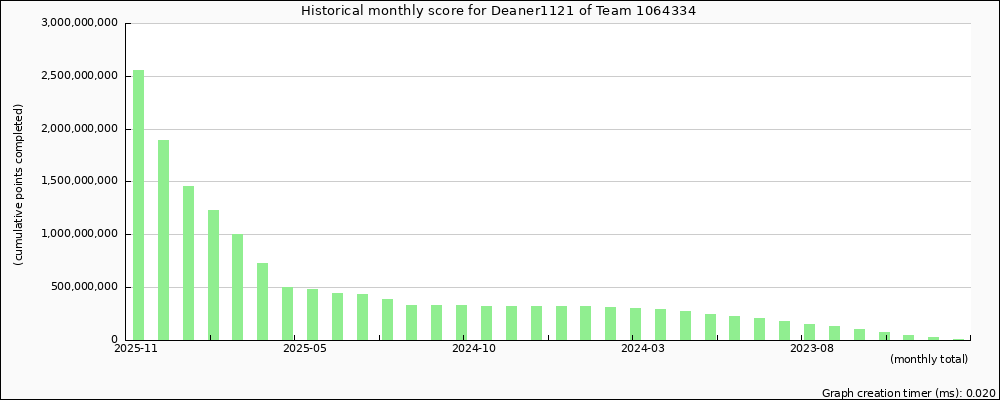This screenshot has width=1000, height=400.
Task: Select the vertical "cumulative points completed" axis title
Action: point(19,184)
